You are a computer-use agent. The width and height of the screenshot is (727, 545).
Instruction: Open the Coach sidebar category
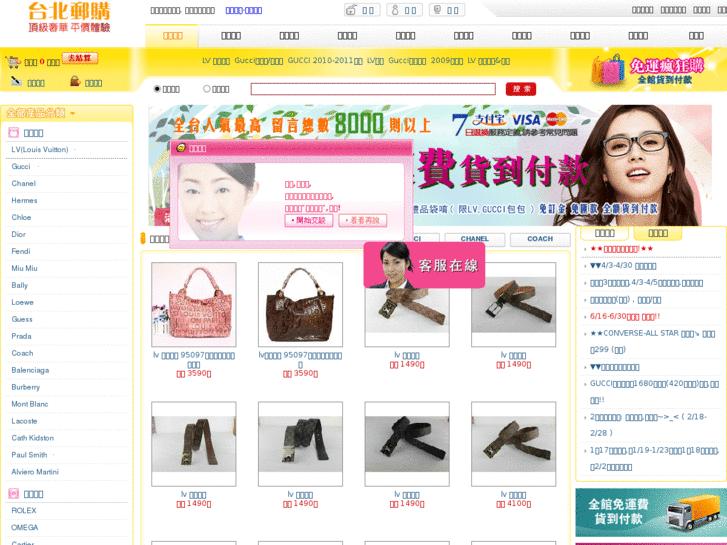click(x=22, y=353)
